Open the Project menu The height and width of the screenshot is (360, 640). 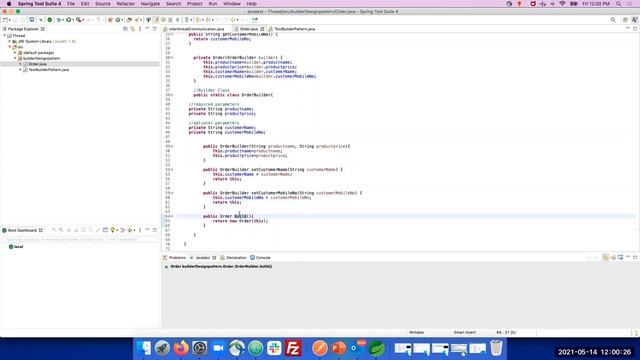[x=195, y=4]
